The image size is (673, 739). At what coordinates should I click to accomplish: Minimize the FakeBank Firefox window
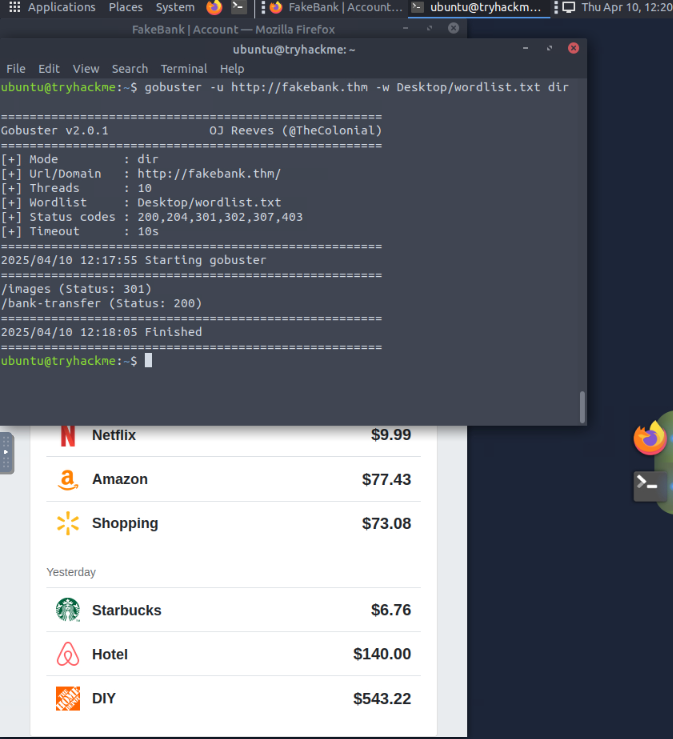pyautogui.click(x=405, y=28)
